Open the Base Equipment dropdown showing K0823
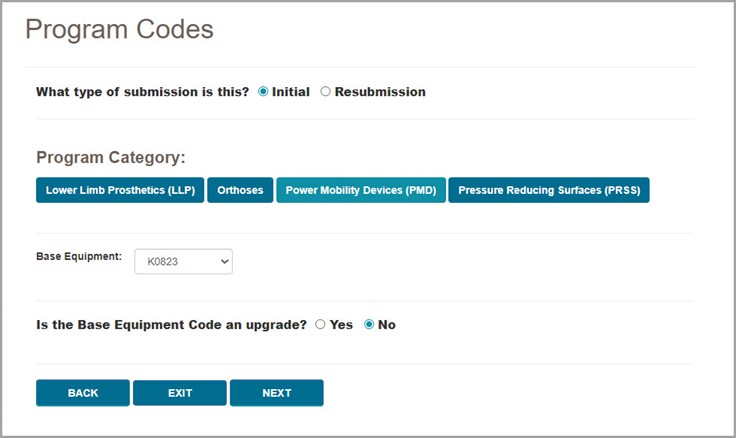736x438 pixels. (182, 262)
